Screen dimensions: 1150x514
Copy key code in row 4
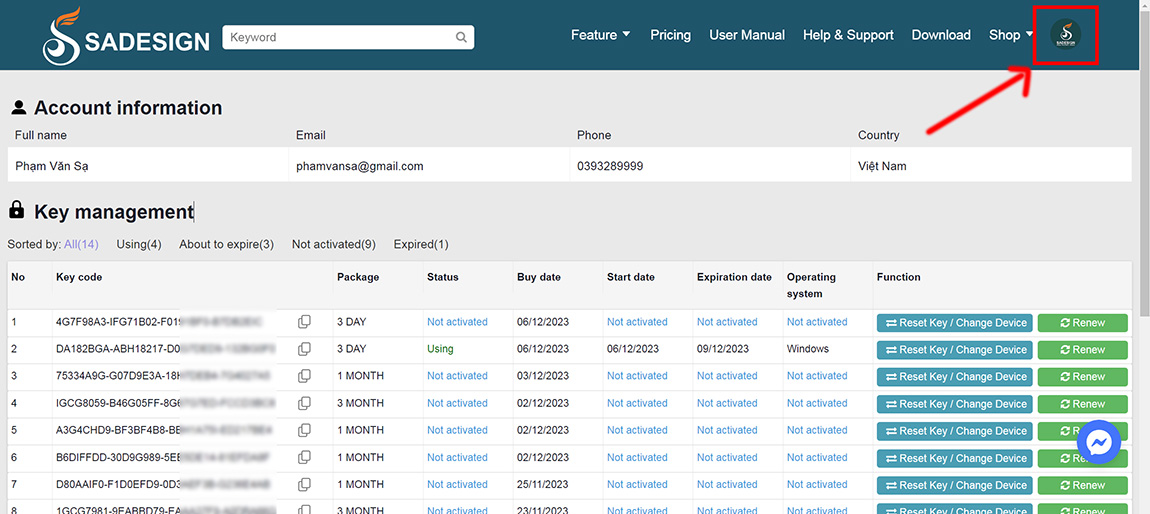(304, 403)
